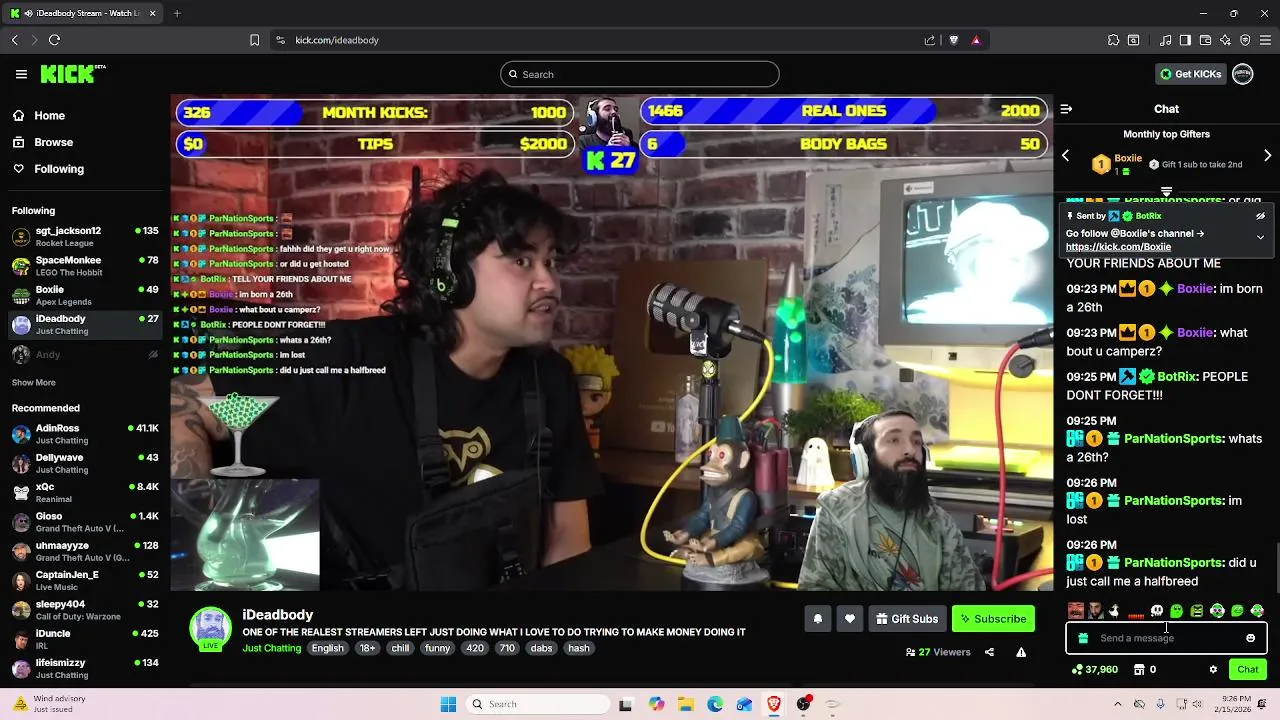Open the browser main menu
Screen dimensions: 1280x720
tap(1265, 40)
